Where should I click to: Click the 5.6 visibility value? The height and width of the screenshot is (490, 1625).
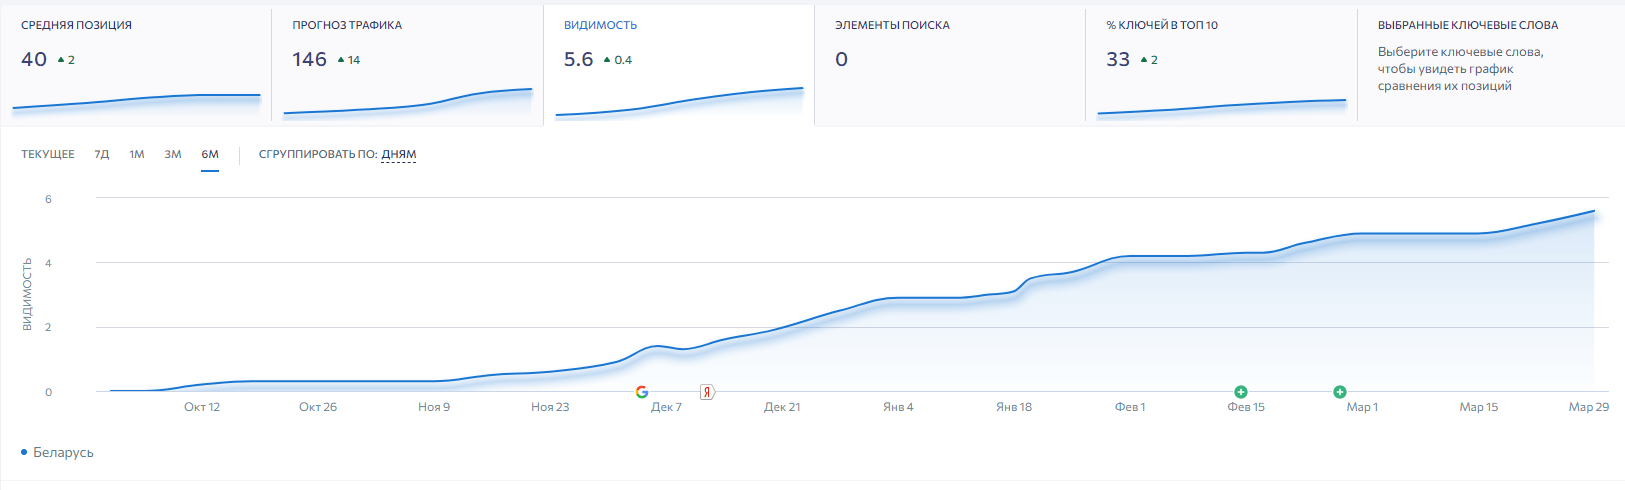(578, 59)
